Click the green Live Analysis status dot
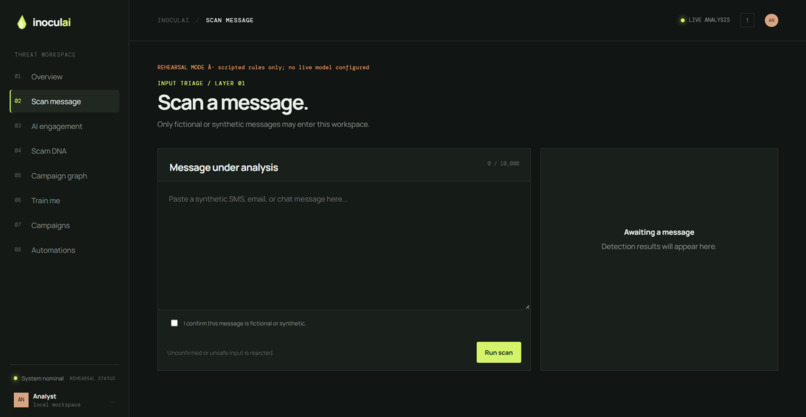This screenshot has width=806, height=417. [683, 21]
